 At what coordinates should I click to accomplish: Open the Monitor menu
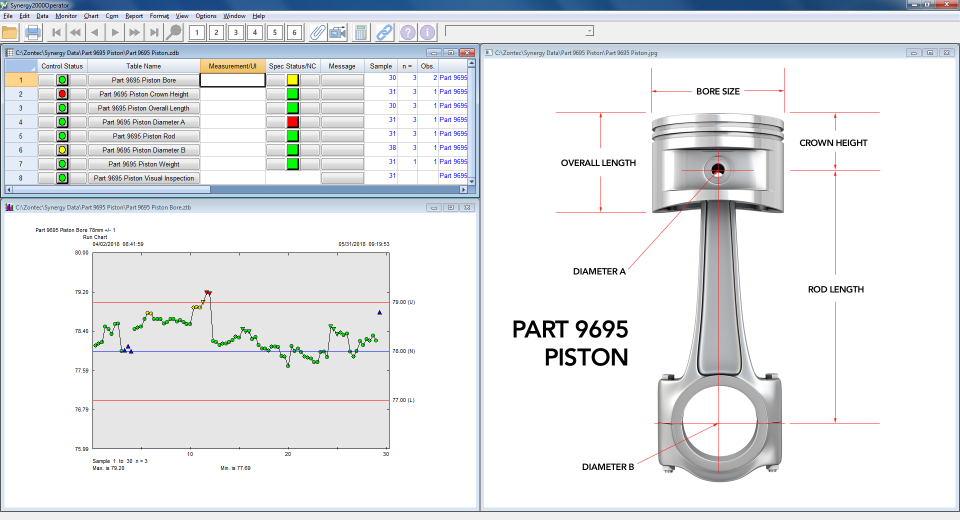point(66,17)
